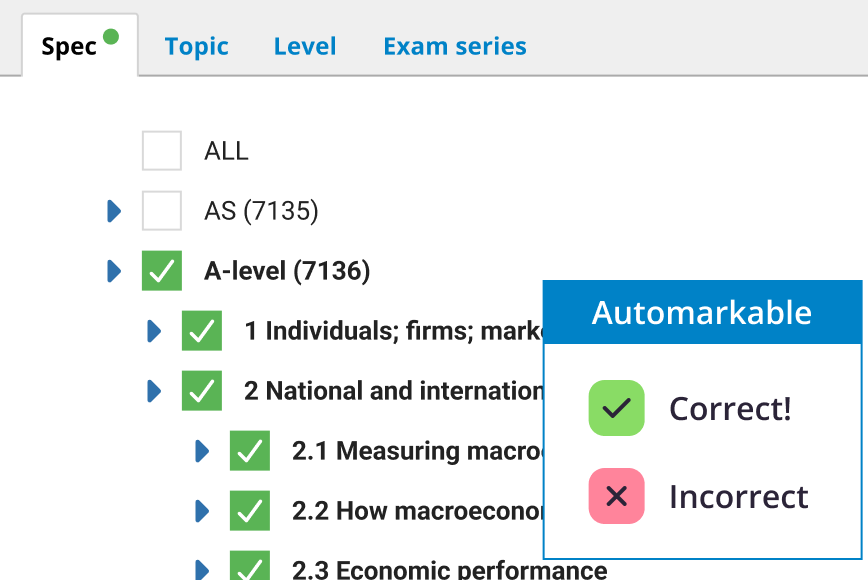Image resolution: width=868 pixels, height=580 pixels.
Task: Click the red cross Incorrect icon
Action: [x=616, y=496]
